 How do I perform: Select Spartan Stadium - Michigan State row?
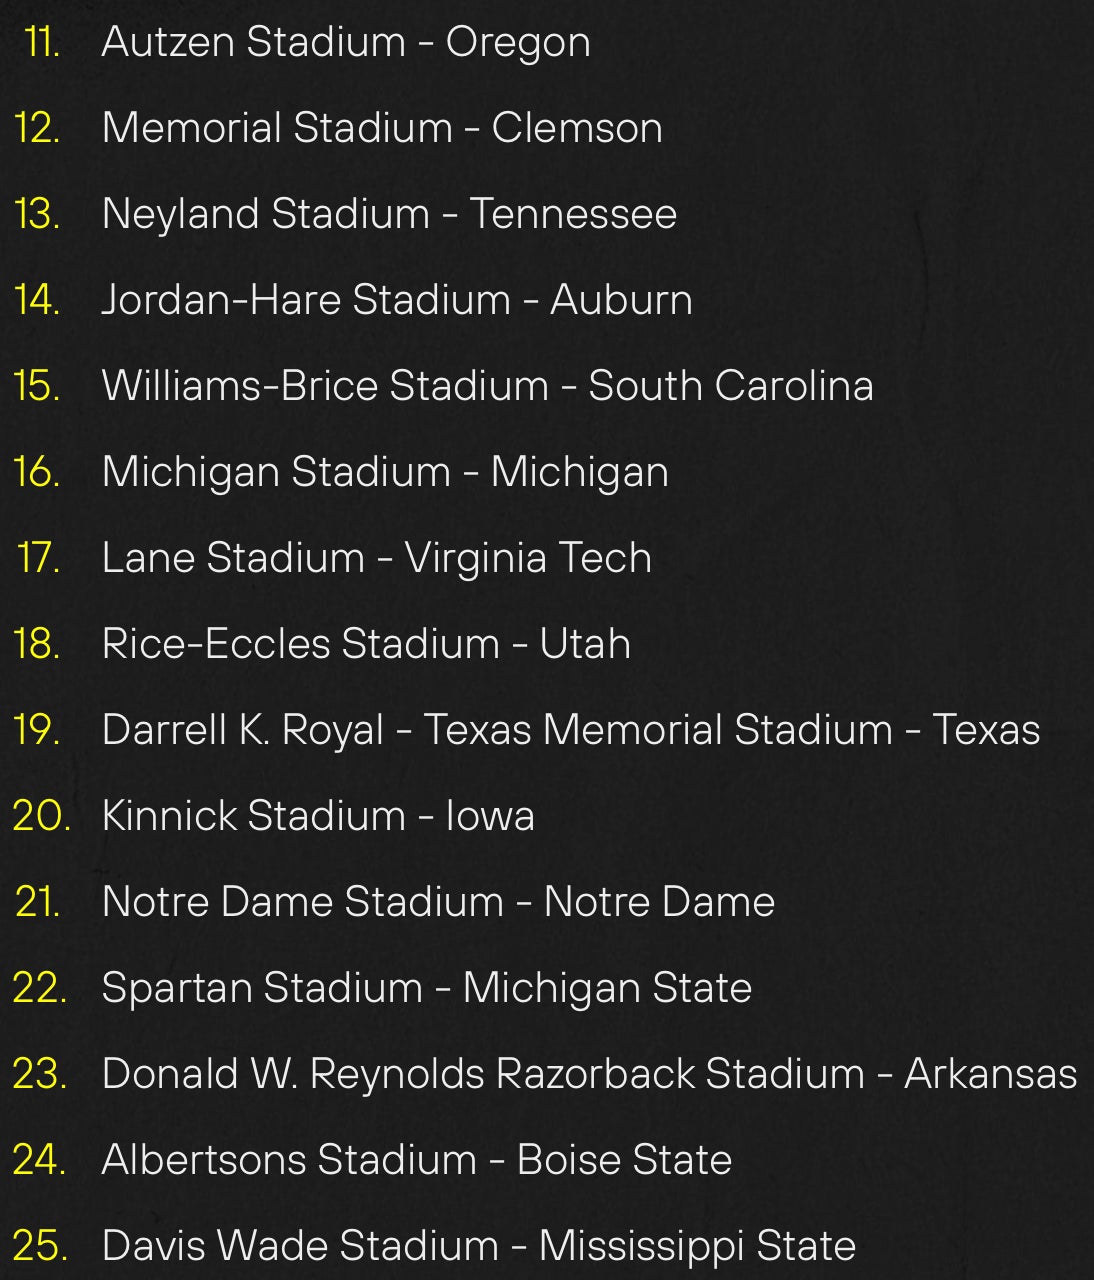tap(426, 988)
